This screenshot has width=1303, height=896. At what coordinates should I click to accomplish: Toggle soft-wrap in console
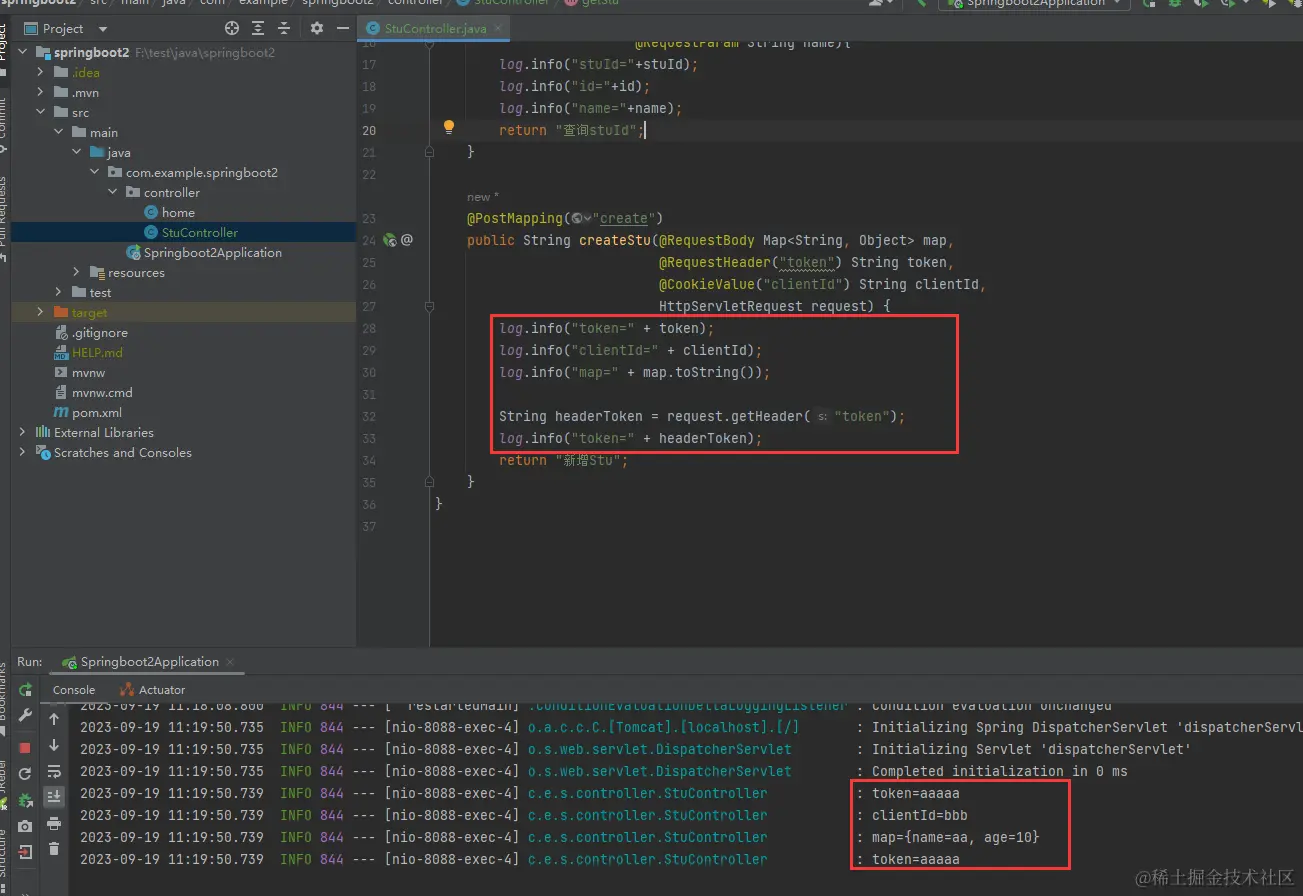(54, 771)
